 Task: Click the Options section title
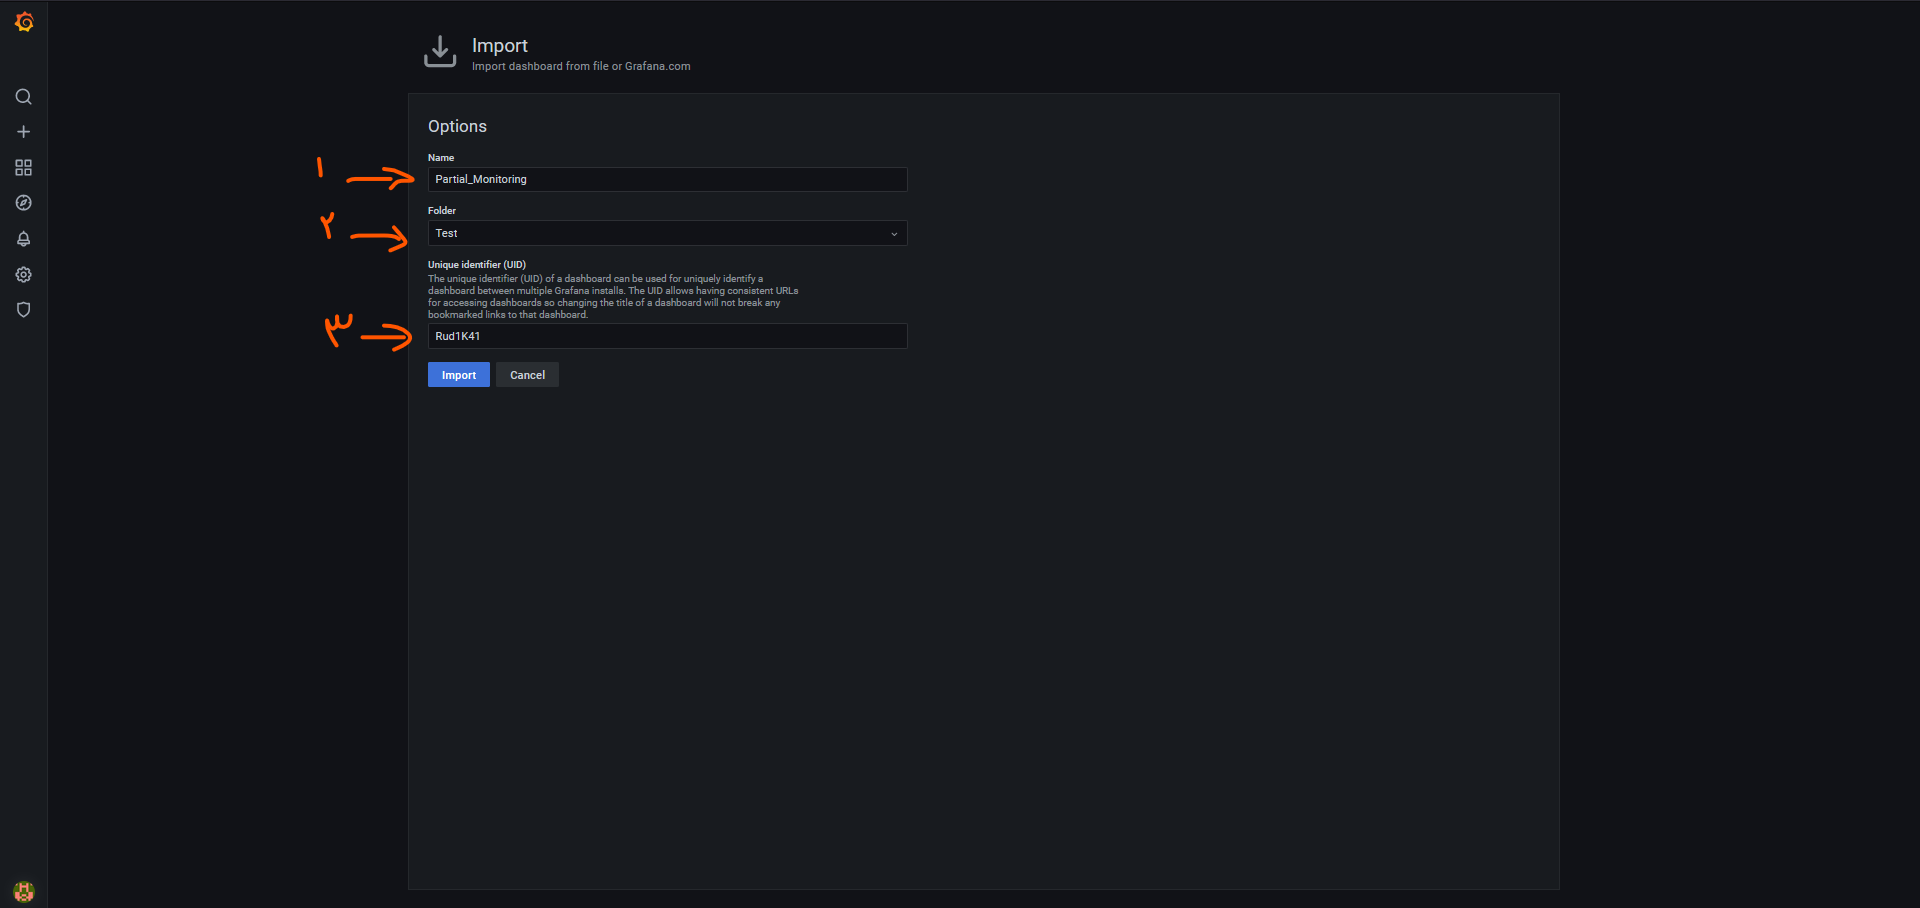(x=457, y=126)
